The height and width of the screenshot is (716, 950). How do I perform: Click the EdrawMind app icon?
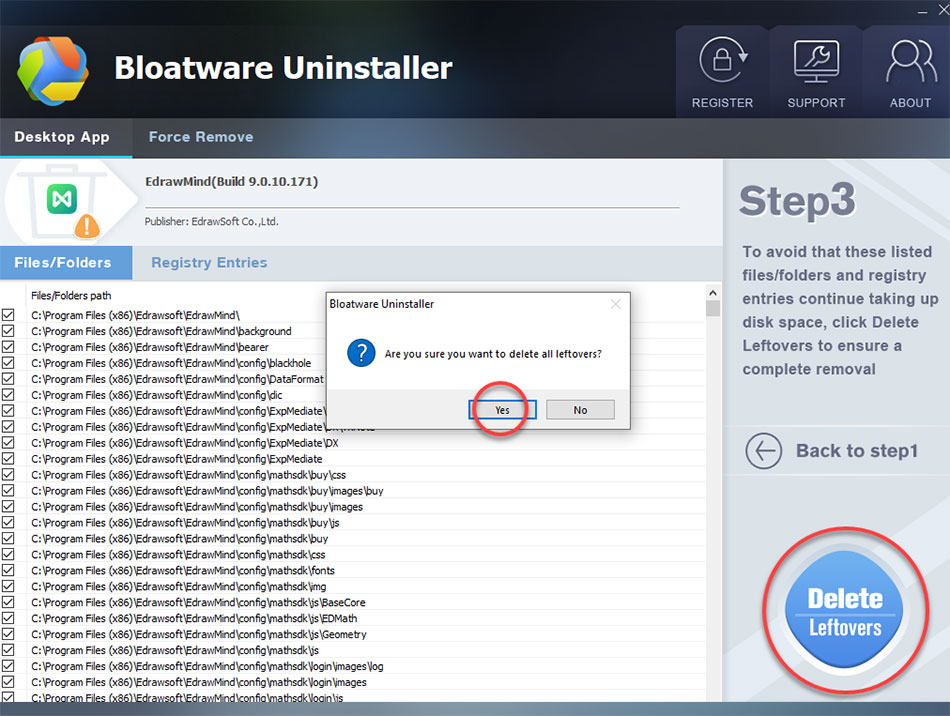62,199
